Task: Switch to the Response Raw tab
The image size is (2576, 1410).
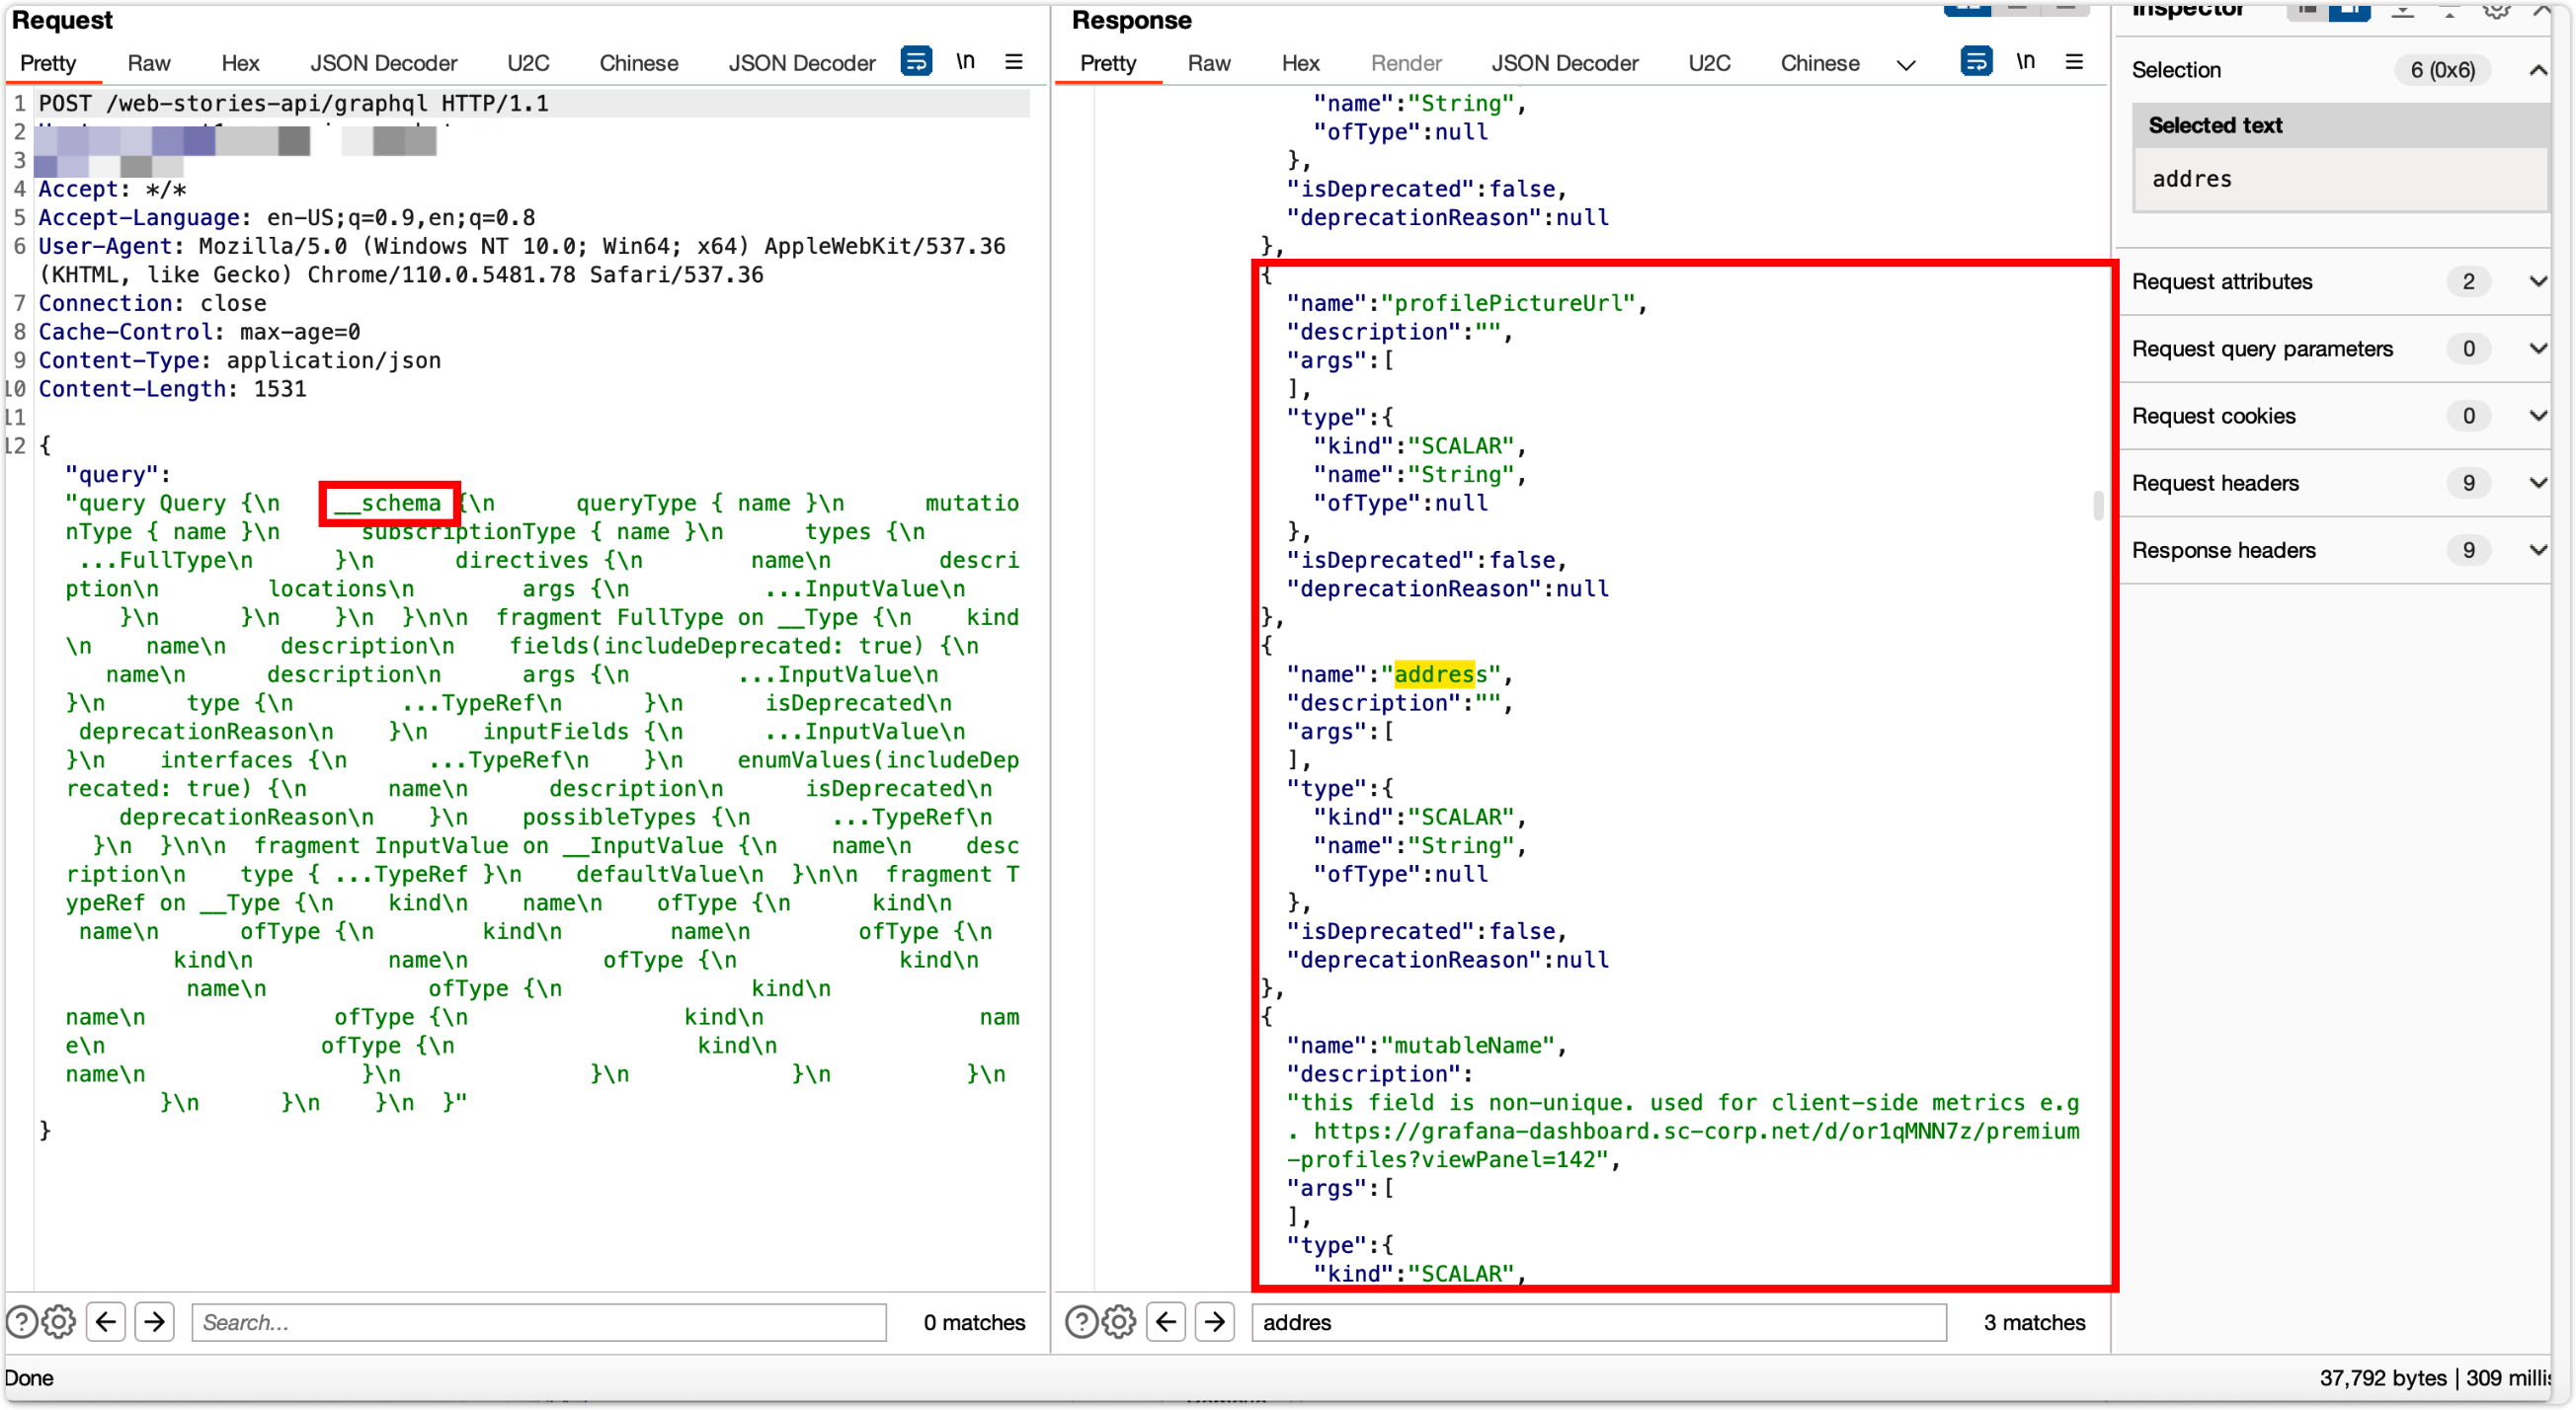Action: [1209, 63]
